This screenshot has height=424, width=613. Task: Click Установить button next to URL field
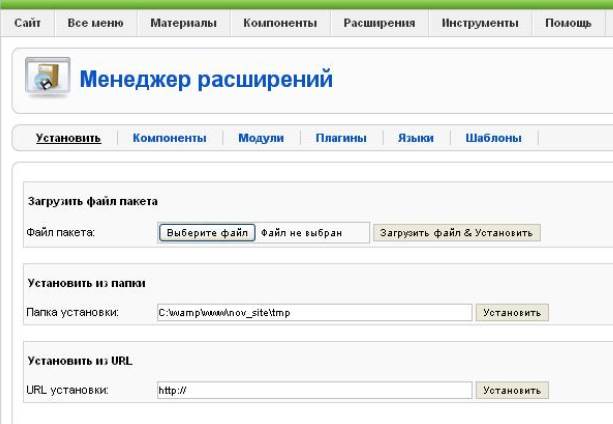(512, 390)
